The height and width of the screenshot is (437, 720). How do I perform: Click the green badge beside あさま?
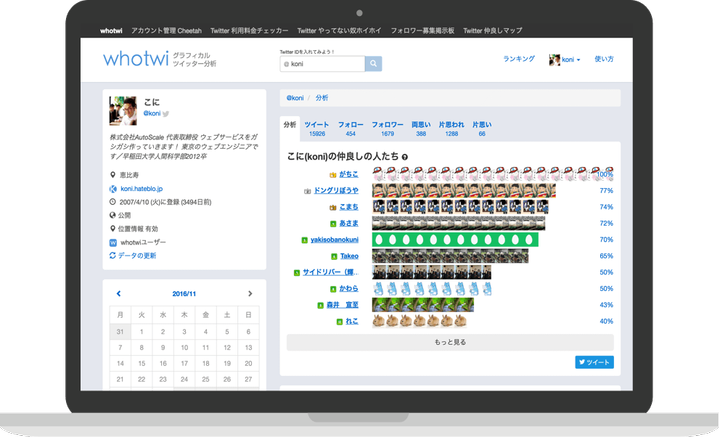[333, 224]
